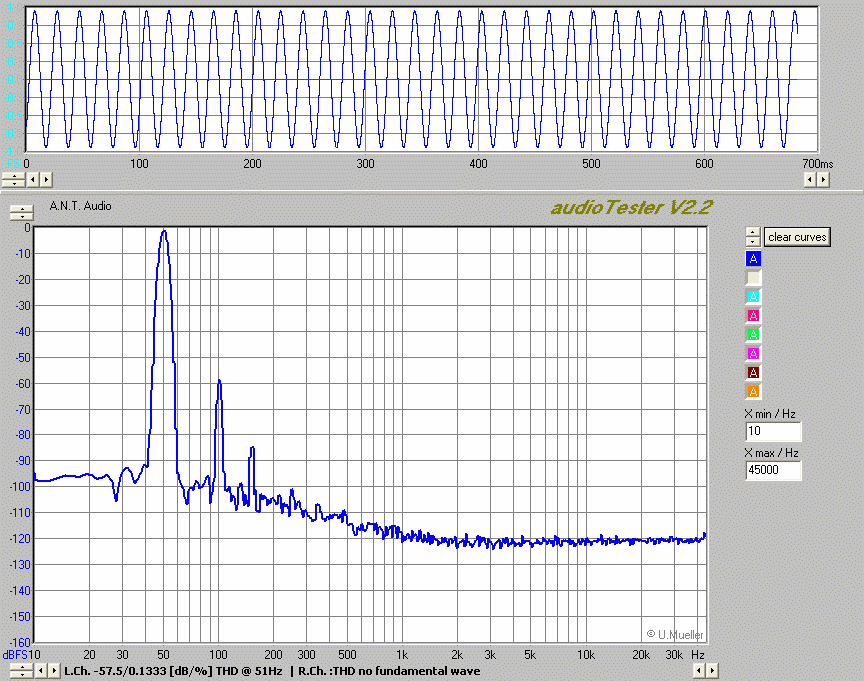Click right arrow below the 700ms label
This screenshot has width=864, height=681.
[x=823, y=179]
